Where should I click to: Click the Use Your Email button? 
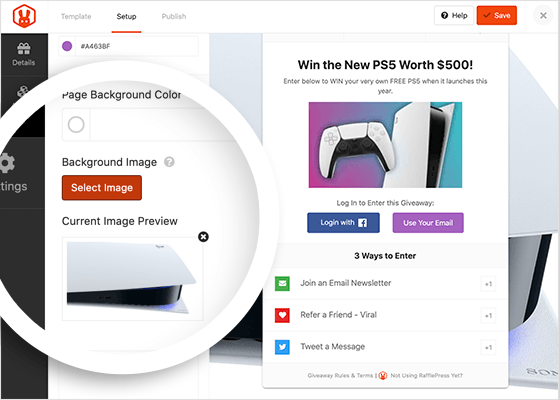click(428, 223)
